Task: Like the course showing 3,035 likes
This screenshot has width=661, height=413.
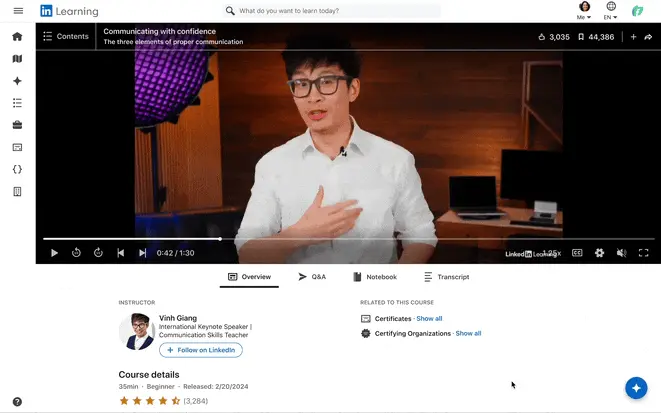Action: [554, 37]
